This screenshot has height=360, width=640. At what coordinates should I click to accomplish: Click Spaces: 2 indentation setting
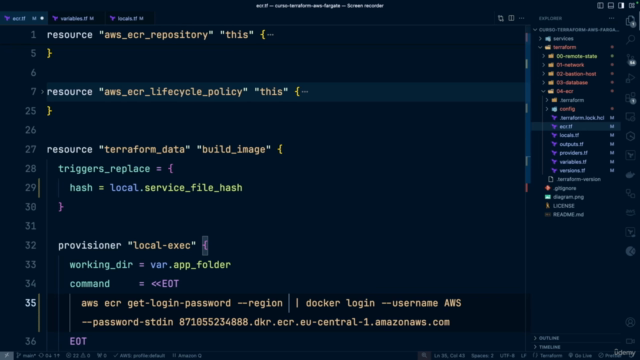pos(482,356)
